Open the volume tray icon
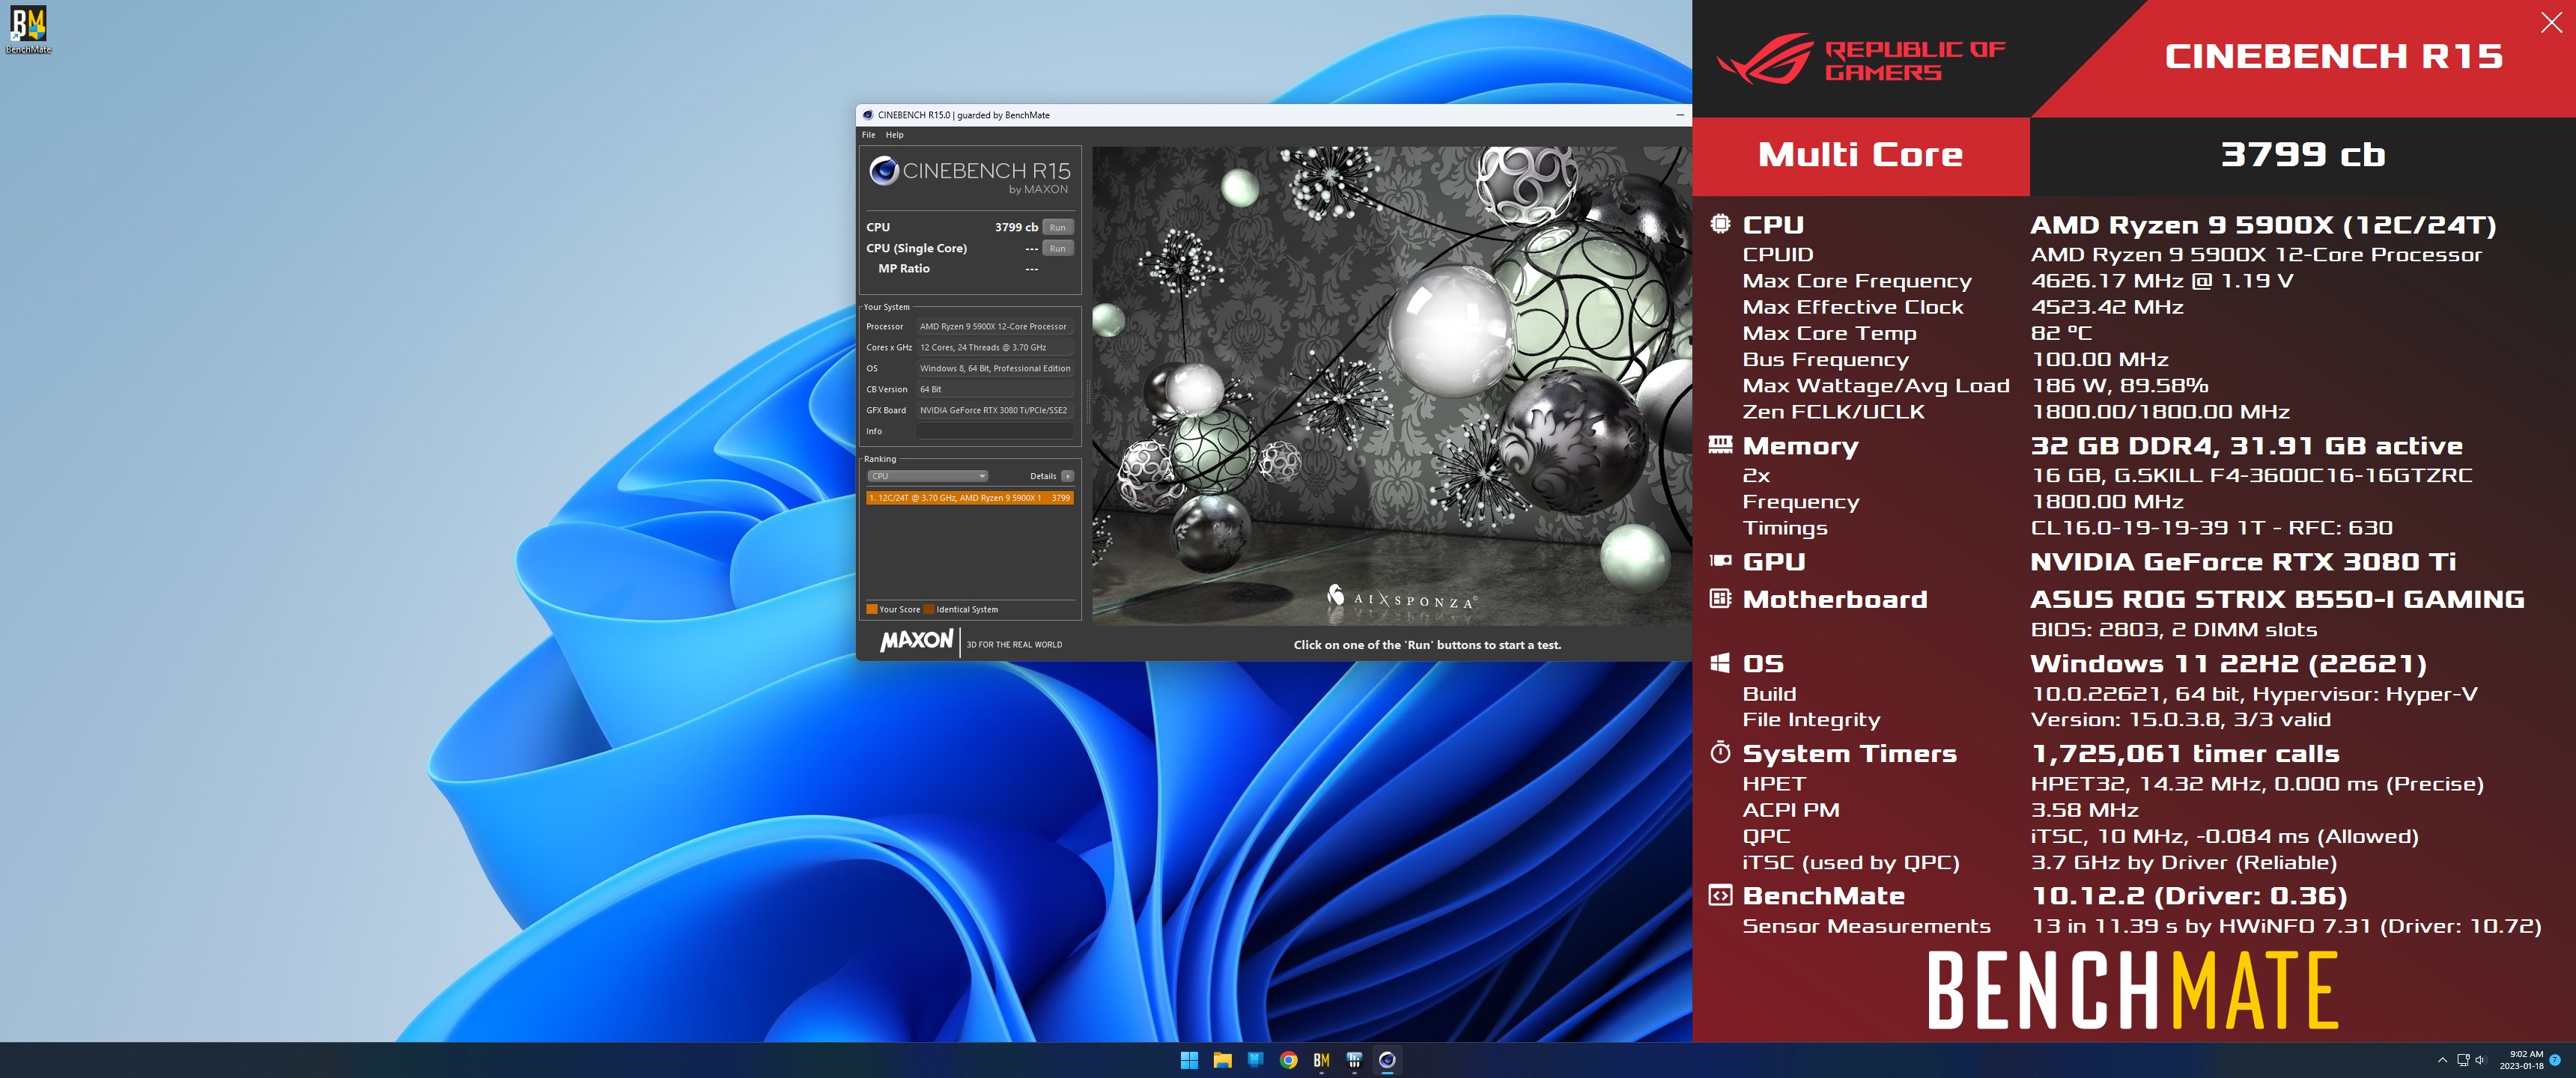 tap(2480, 1060)
